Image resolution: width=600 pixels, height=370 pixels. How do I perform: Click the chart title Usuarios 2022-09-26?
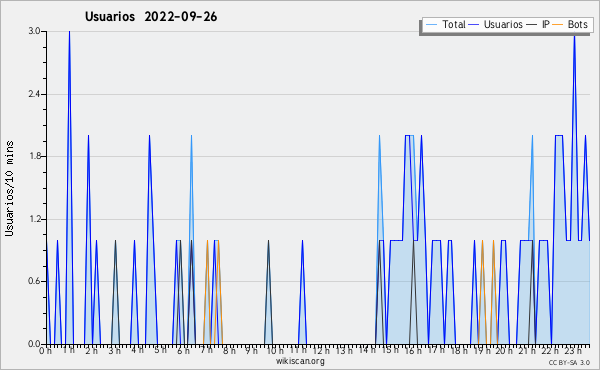coord(151,17)
